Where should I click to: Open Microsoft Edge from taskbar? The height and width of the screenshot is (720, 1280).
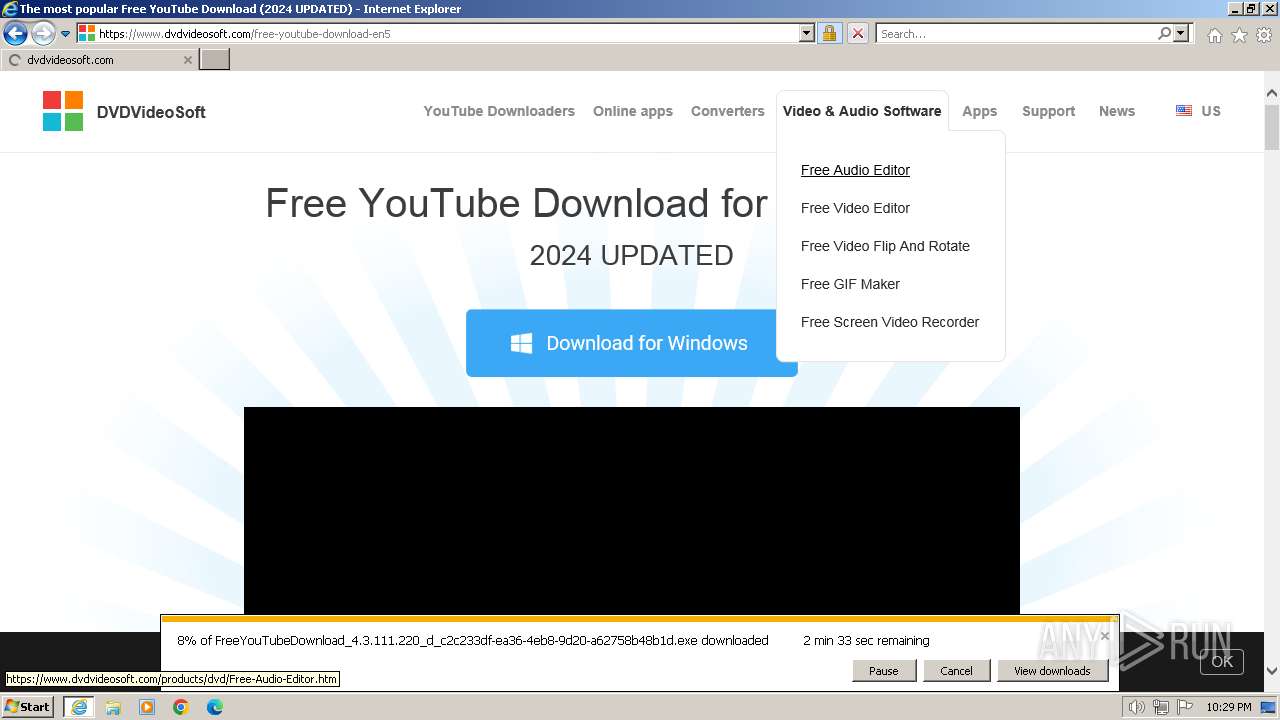pos(215,707)
